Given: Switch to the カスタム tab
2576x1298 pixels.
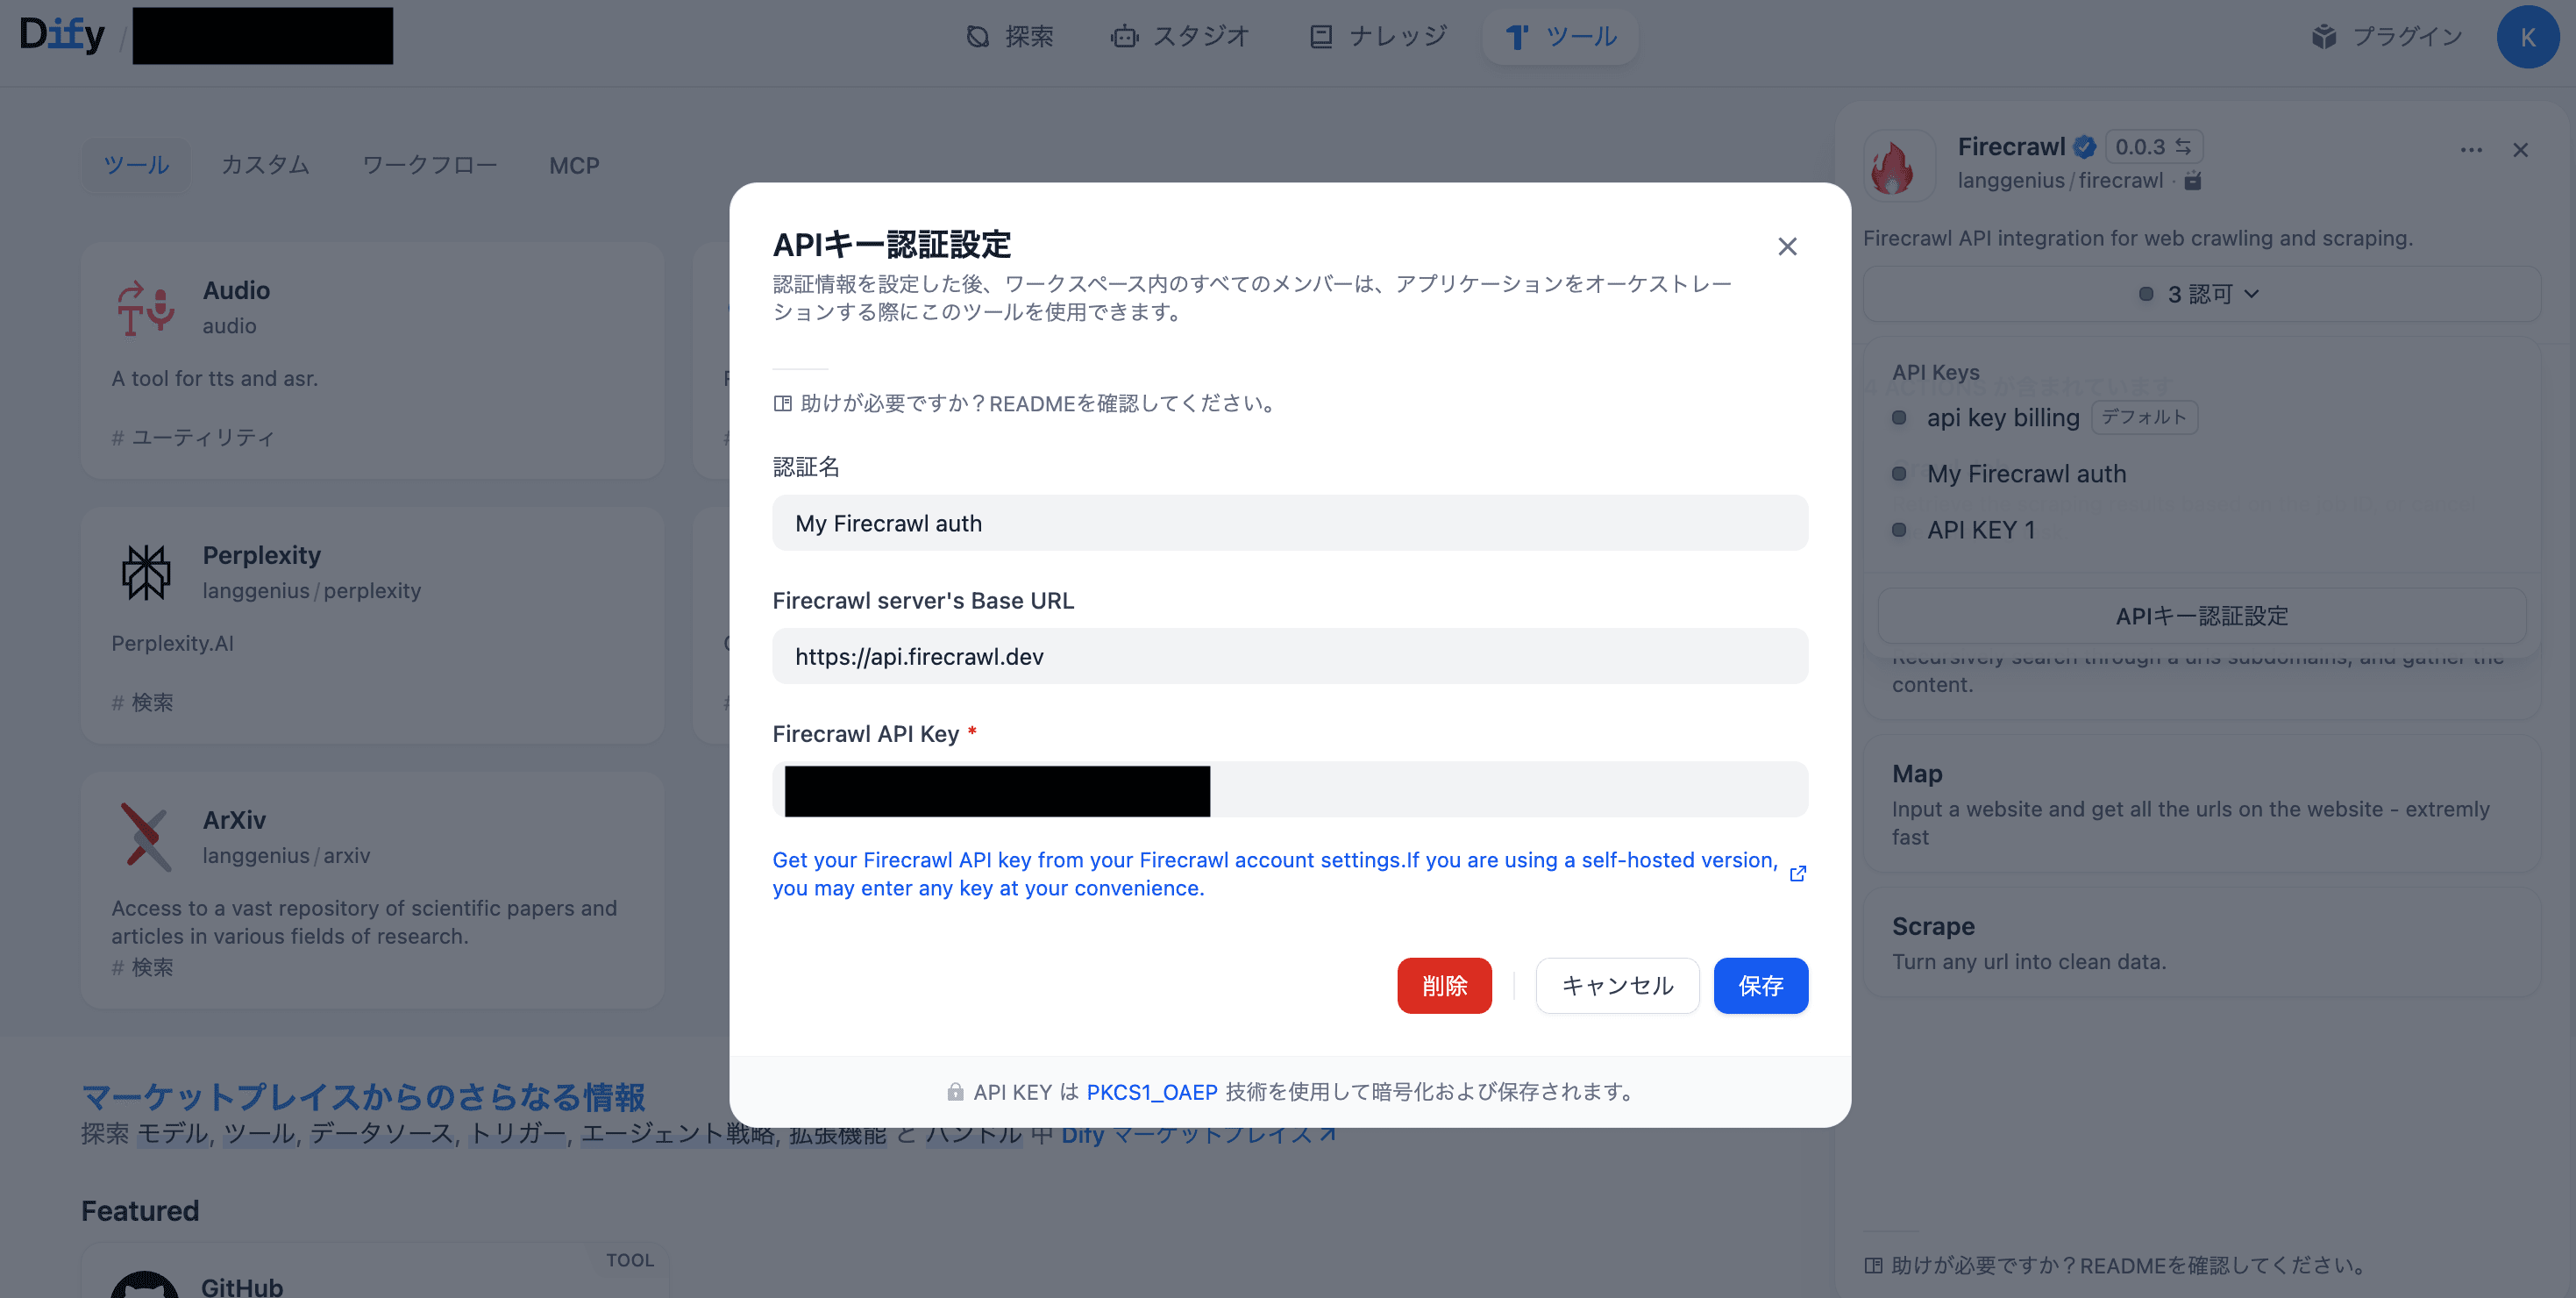Looking at the screenshot, I should pos(265,165).
